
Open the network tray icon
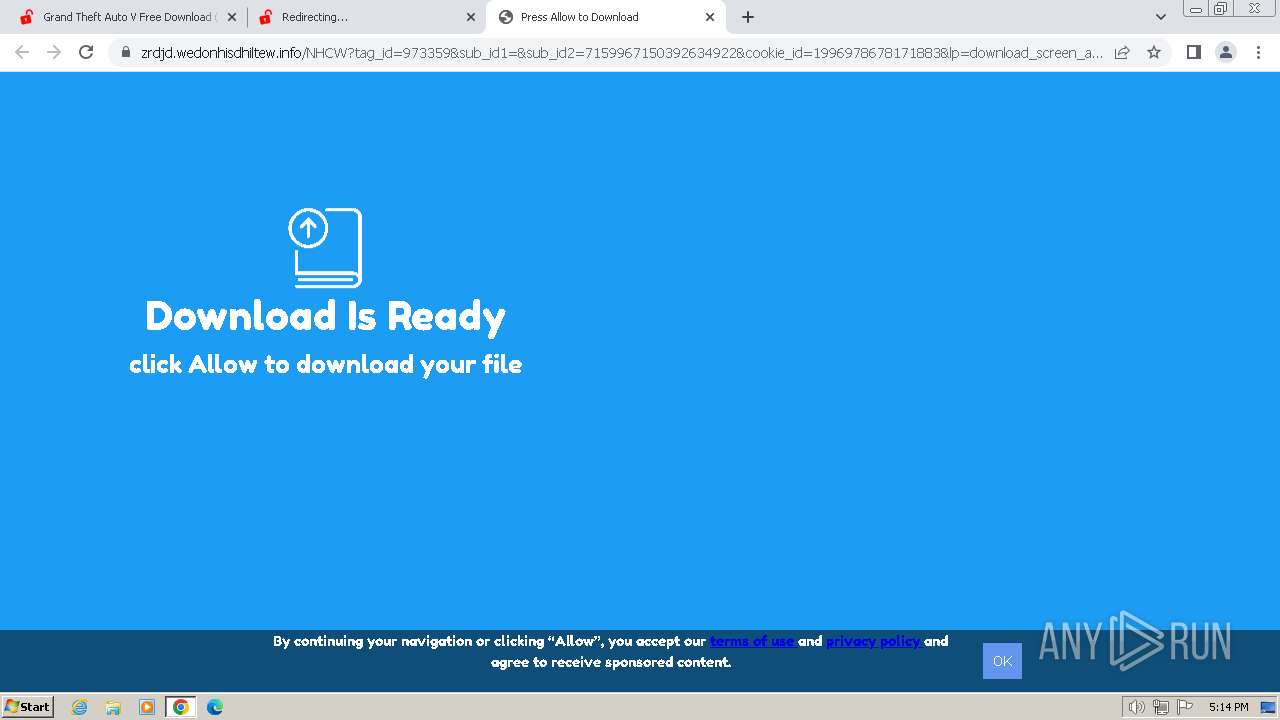[1161, 707]
